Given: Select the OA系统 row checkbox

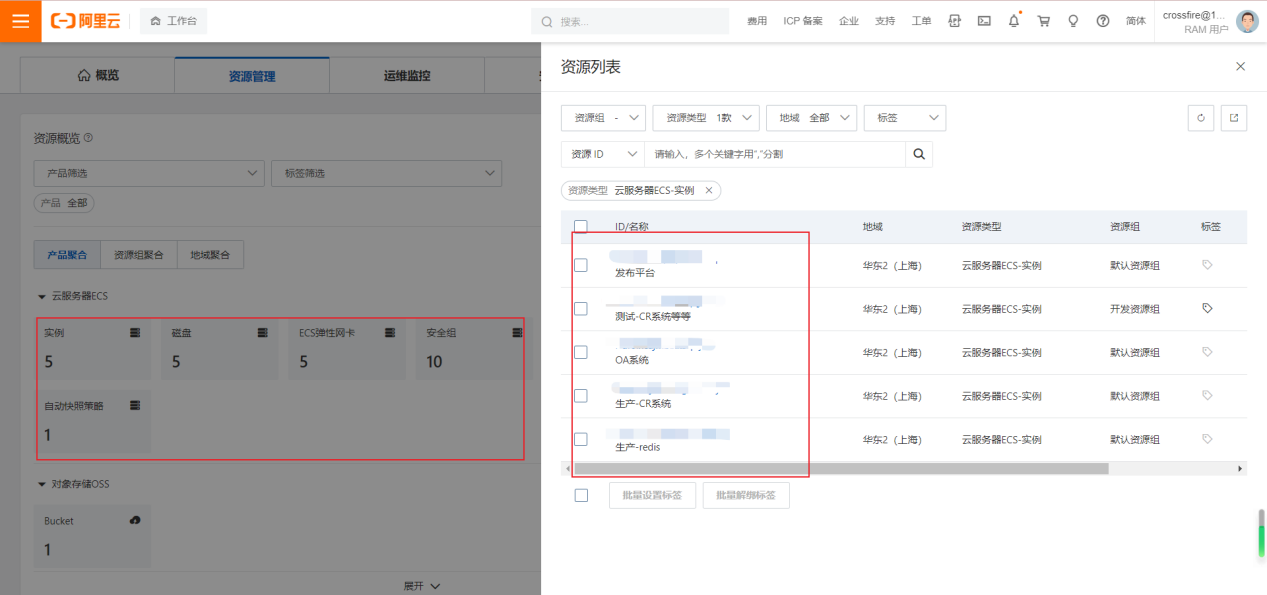Looking at the screenshot, I should 581,352.
